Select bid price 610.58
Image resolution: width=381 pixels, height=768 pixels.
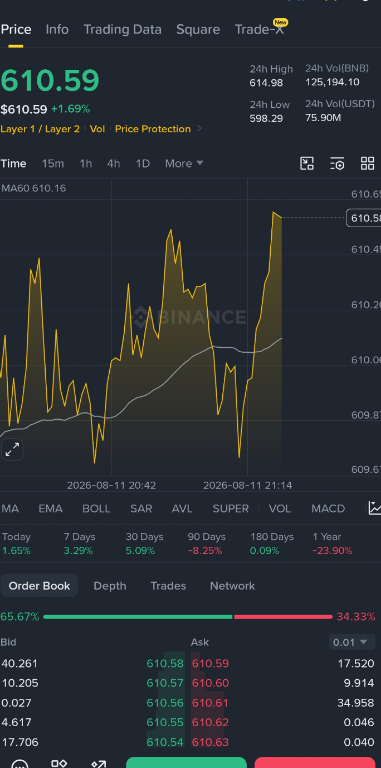point(165,664)
